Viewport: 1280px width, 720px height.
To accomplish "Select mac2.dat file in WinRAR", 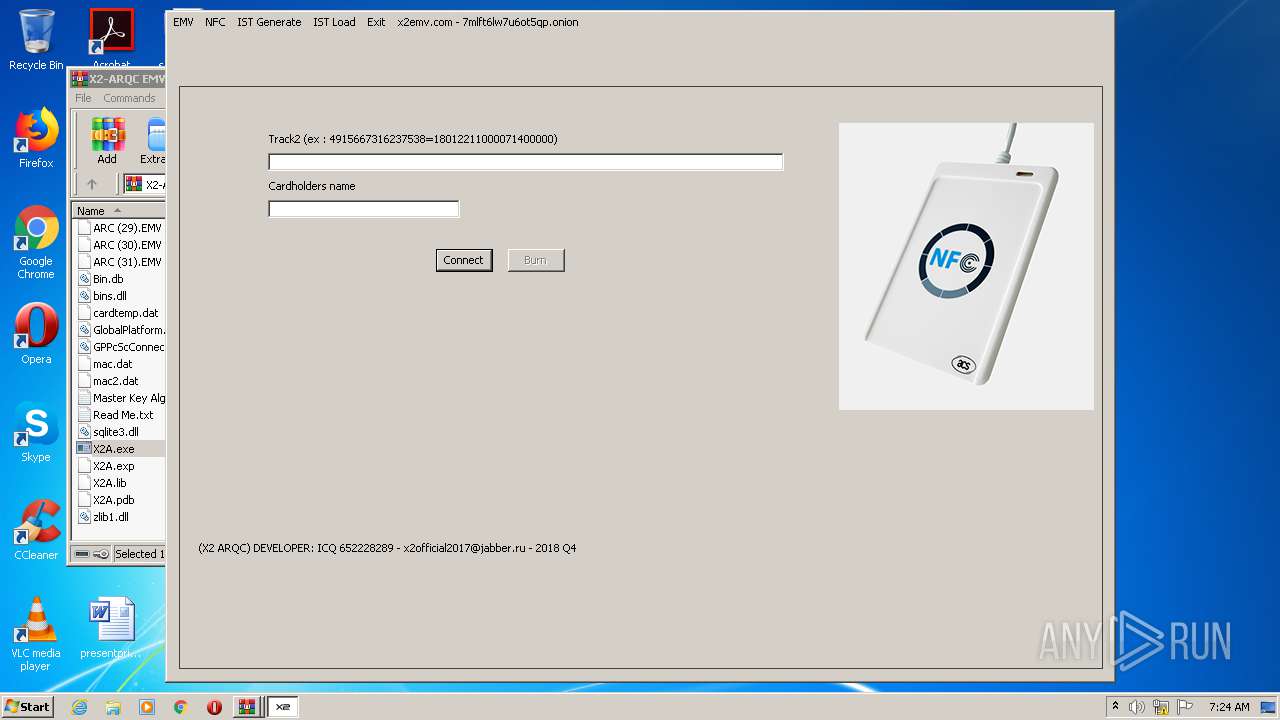I will pyautogui.click(x=108, y=381).
